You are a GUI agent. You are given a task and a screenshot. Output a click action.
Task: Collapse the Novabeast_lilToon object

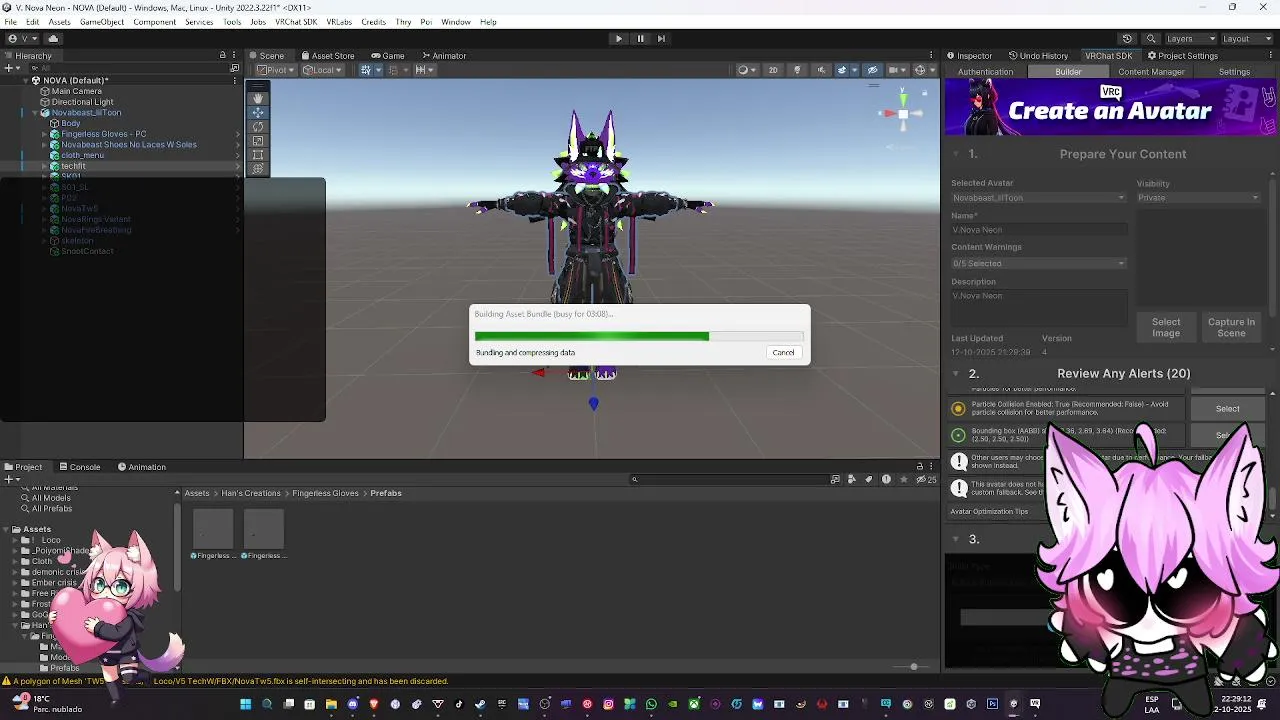pos(34,113)
